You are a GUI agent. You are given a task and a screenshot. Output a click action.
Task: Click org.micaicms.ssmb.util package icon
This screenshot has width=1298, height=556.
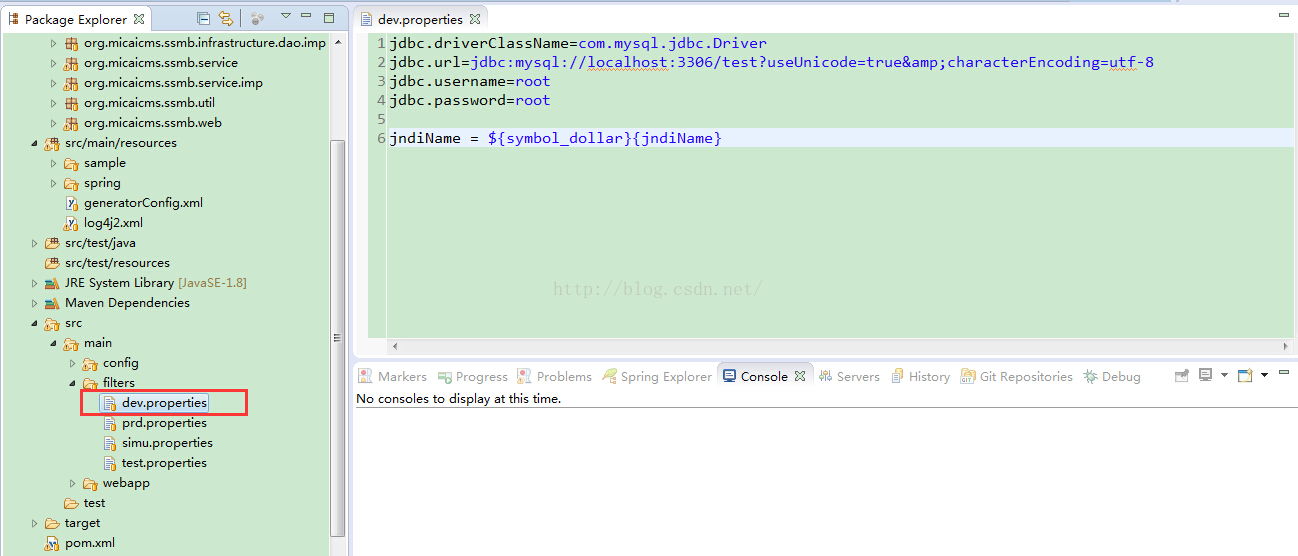tap(71, 103)
